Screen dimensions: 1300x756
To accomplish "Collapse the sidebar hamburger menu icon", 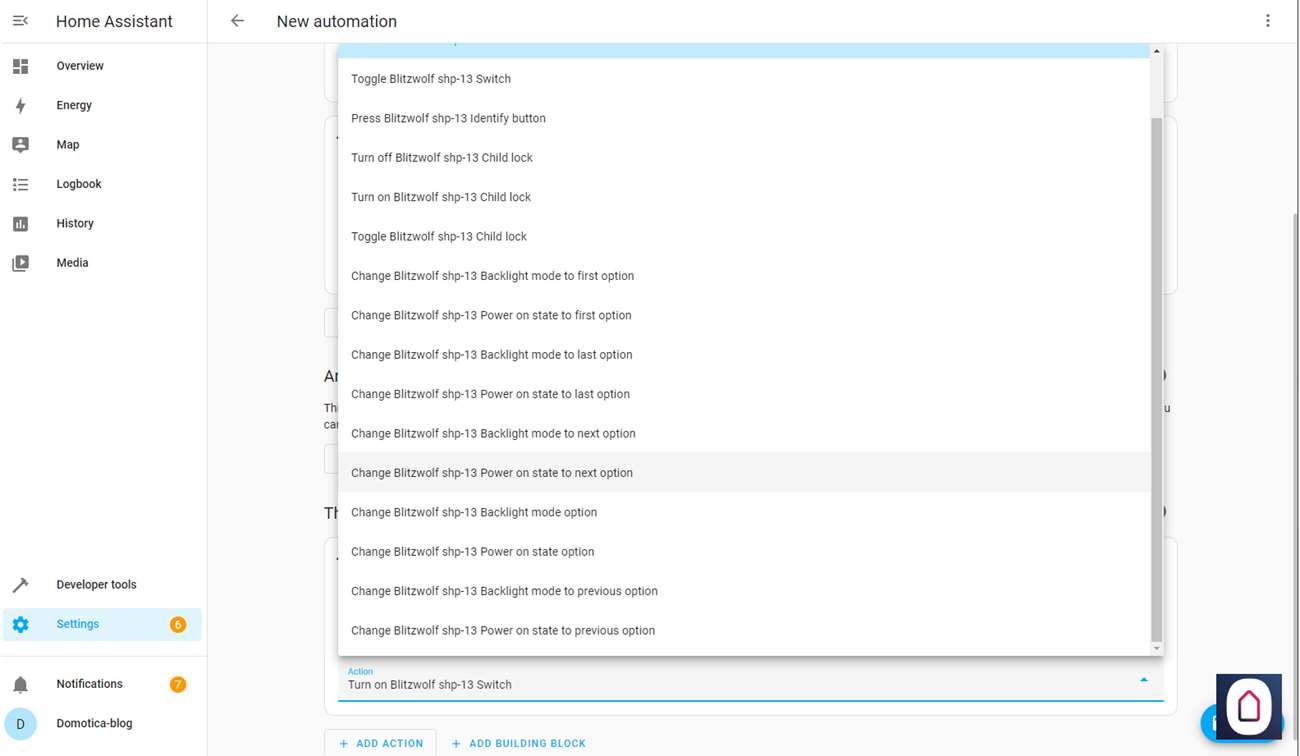I will click(20, 21).
